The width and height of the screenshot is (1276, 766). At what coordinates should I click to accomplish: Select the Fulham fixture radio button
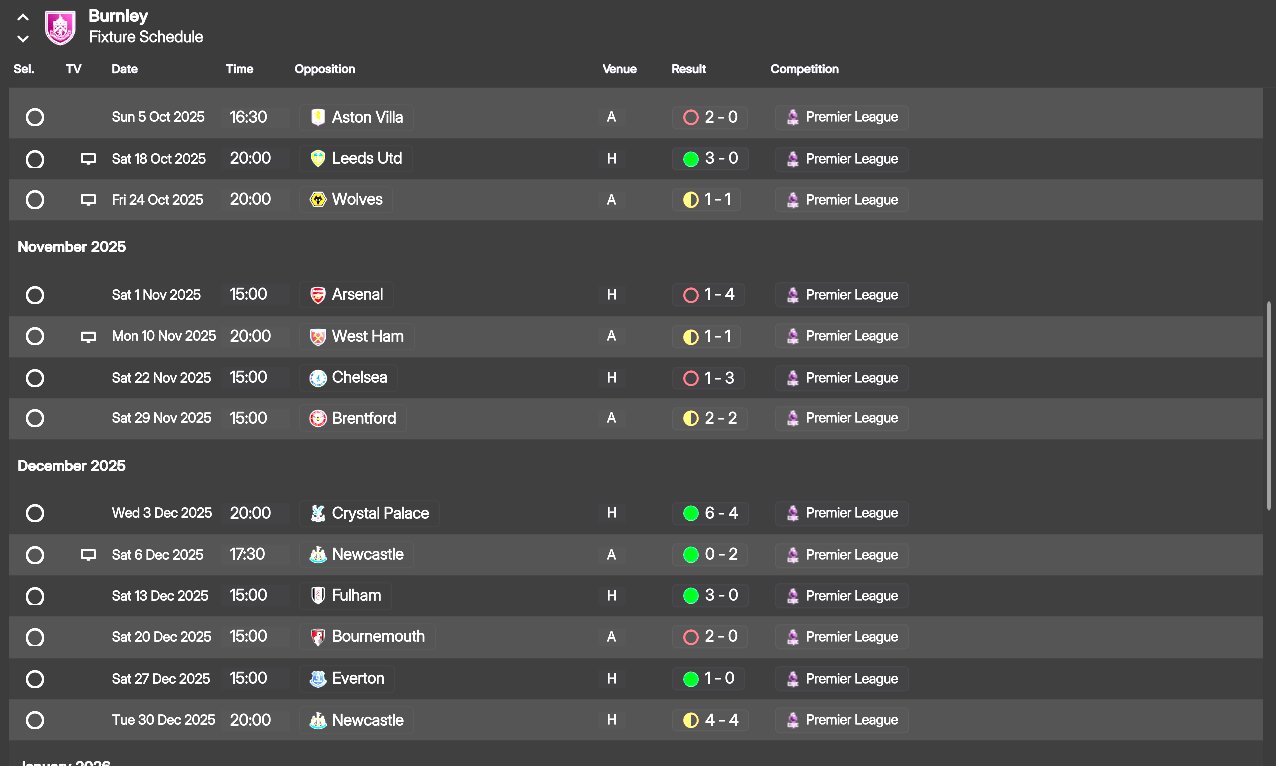coord(35,596)
